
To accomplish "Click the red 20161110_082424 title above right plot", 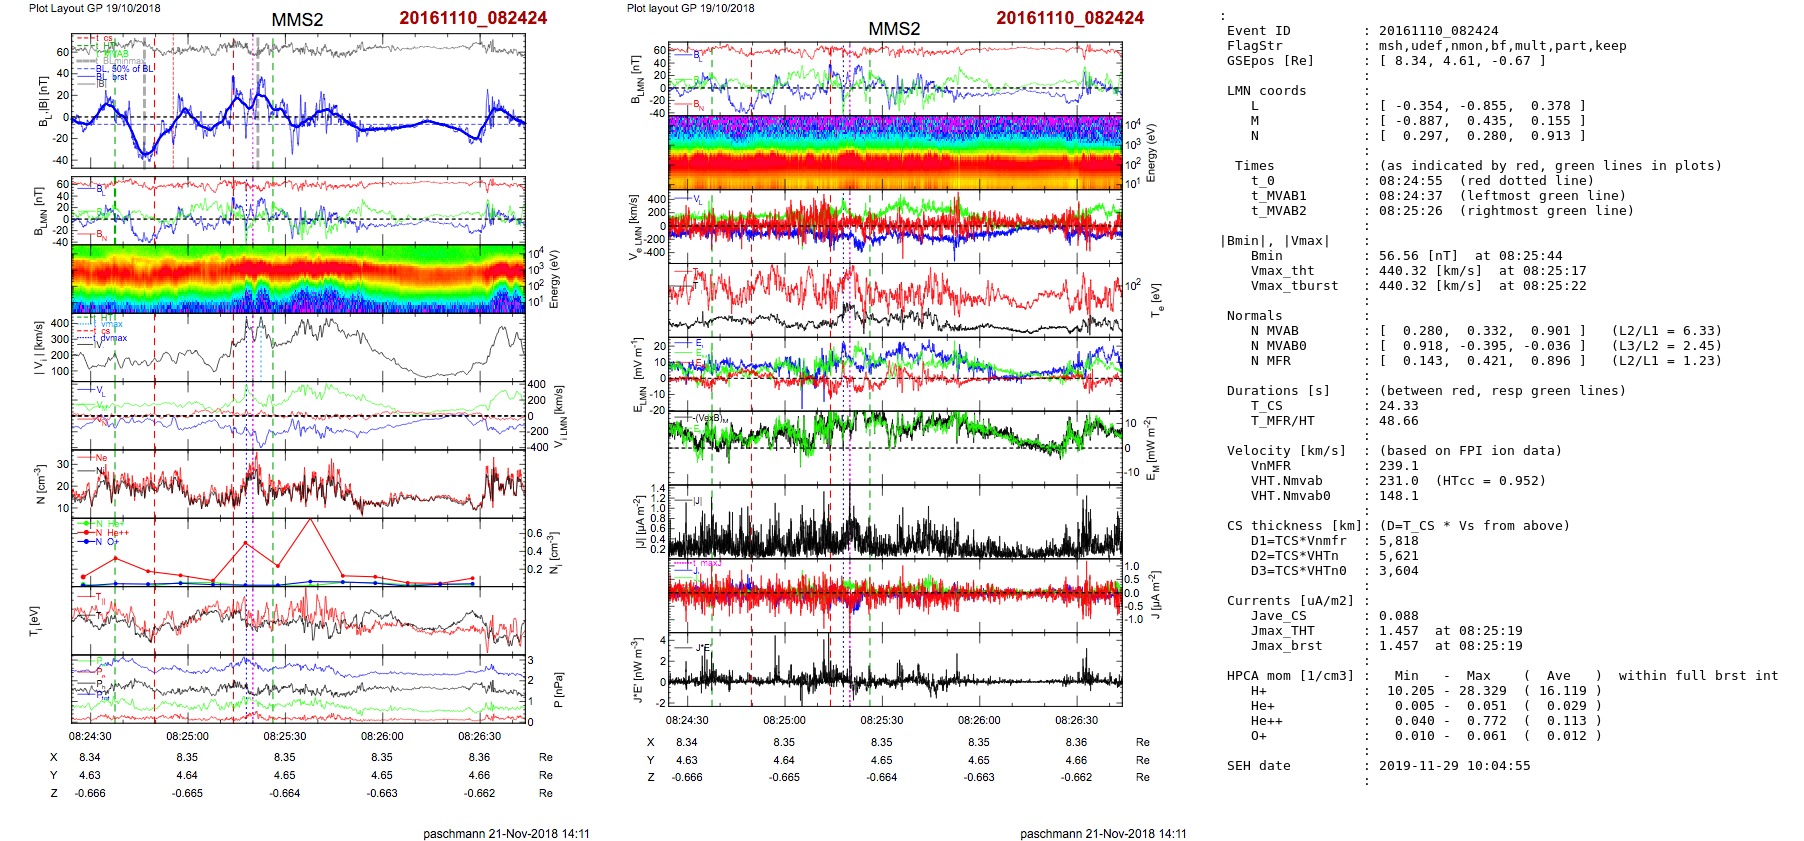I will coord(1069,18).
